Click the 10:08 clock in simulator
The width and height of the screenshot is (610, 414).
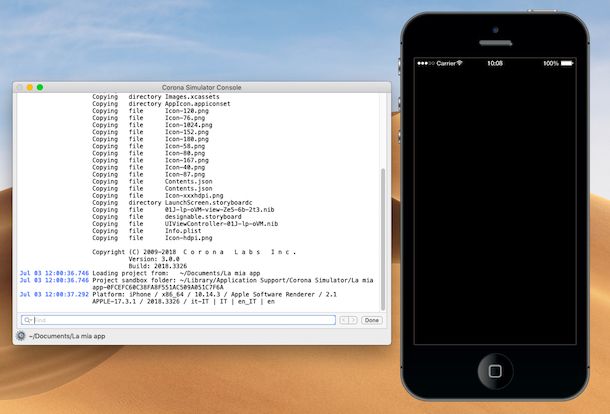point(495,63)
